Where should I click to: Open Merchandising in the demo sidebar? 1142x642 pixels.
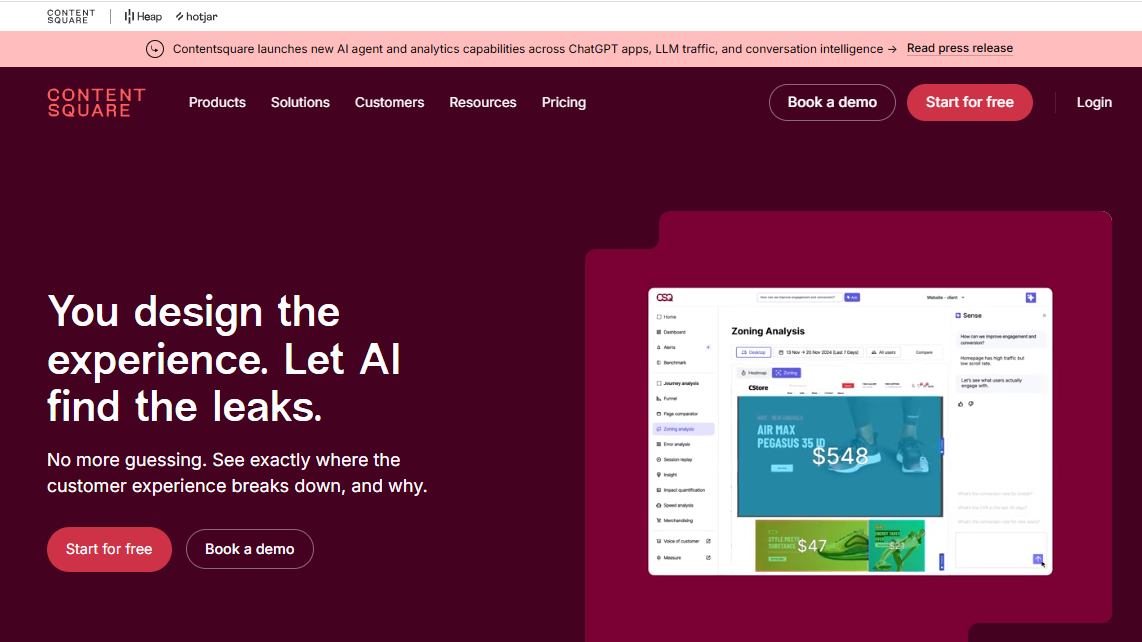pyautogui.click(x=675, y=521)
